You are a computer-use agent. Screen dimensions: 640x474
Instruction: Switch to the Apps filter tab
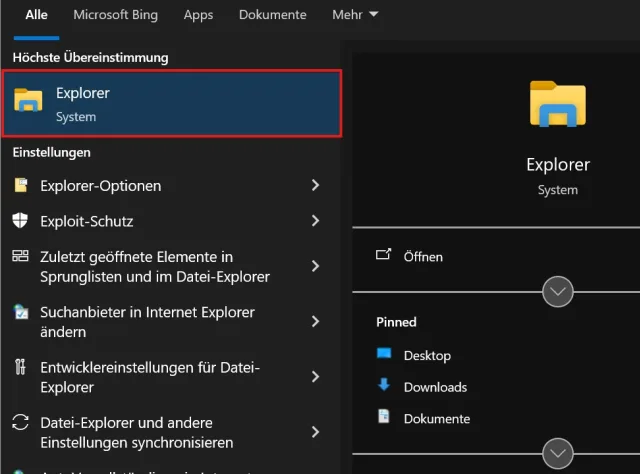point(198,15)
